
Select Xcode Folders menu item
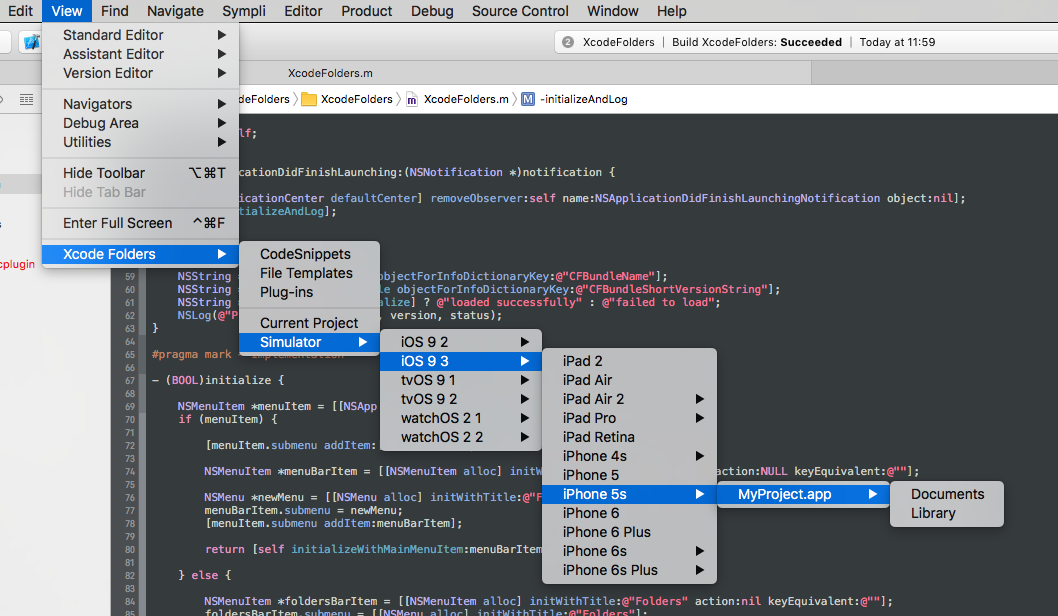140,254
